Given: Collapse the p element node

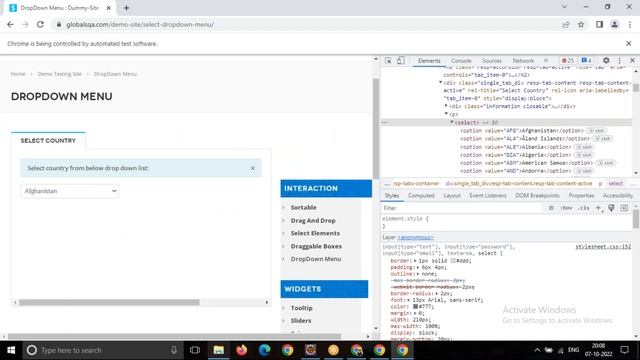Looking at the screenshot, I should click(x=446, y=114).
